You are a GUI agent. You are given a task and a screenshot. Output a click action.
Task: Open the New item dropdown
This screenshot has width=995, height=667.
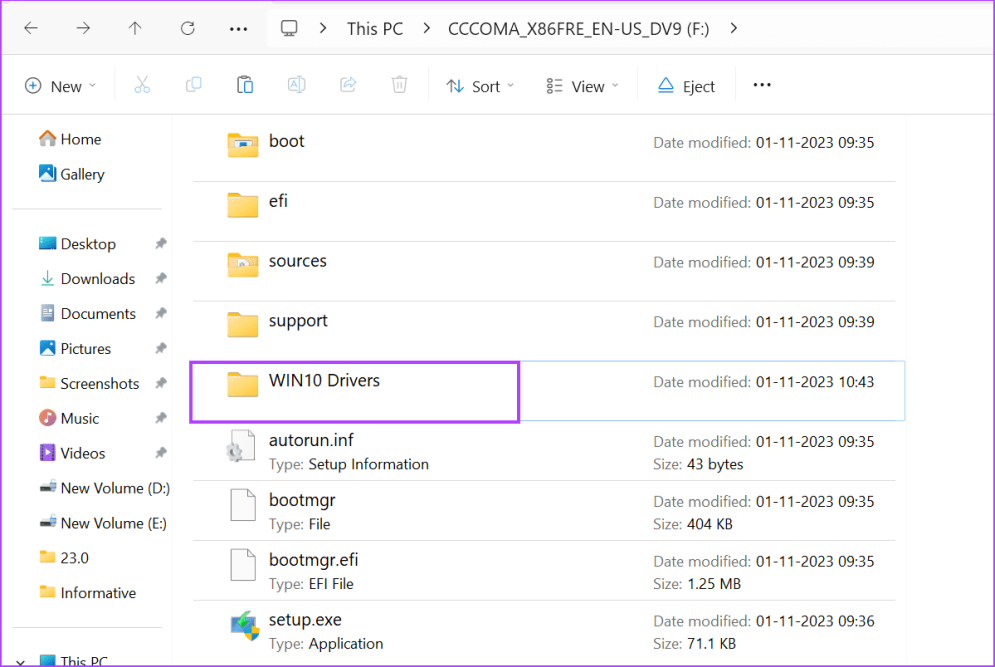60,86
